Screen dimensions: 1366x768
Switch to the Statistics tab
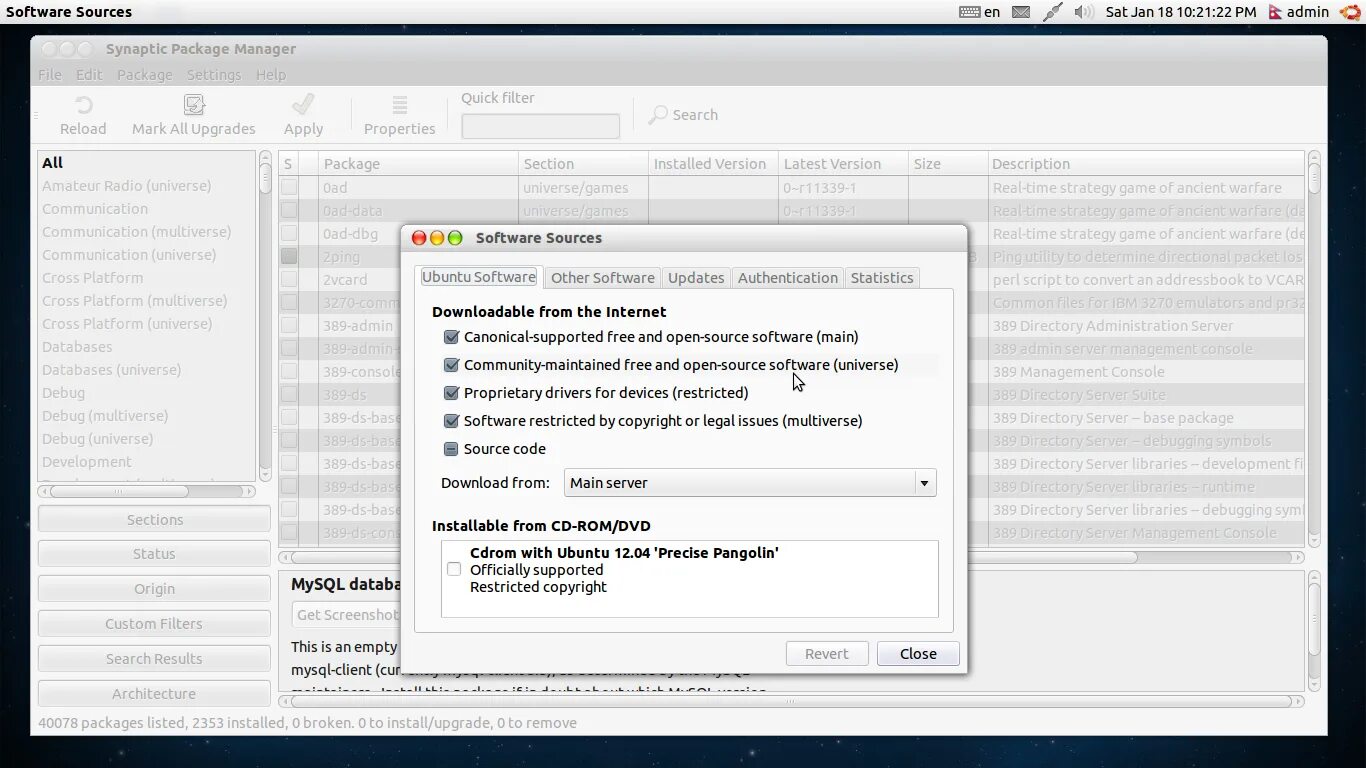tap(882, 278)
